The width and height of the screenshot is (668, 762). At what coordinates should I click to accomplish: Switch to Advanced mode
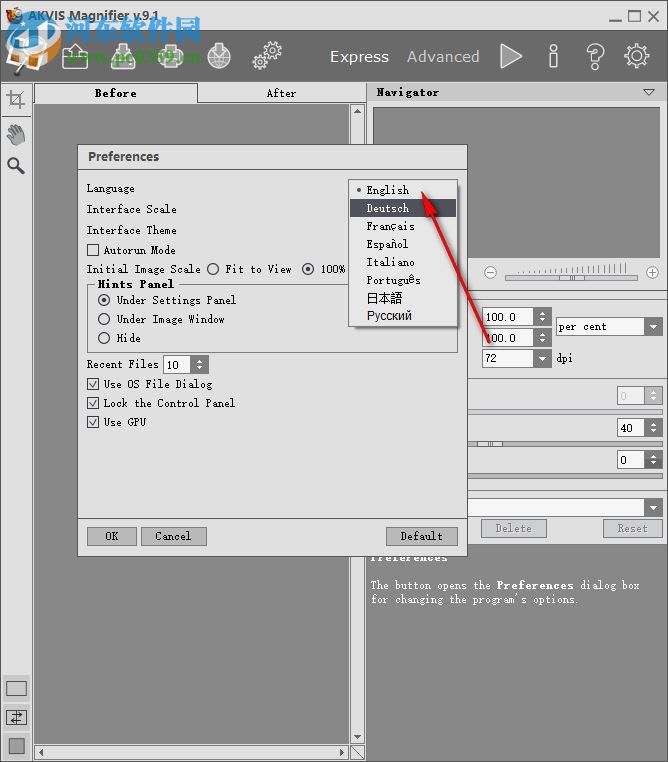click(x=443, y=57)
